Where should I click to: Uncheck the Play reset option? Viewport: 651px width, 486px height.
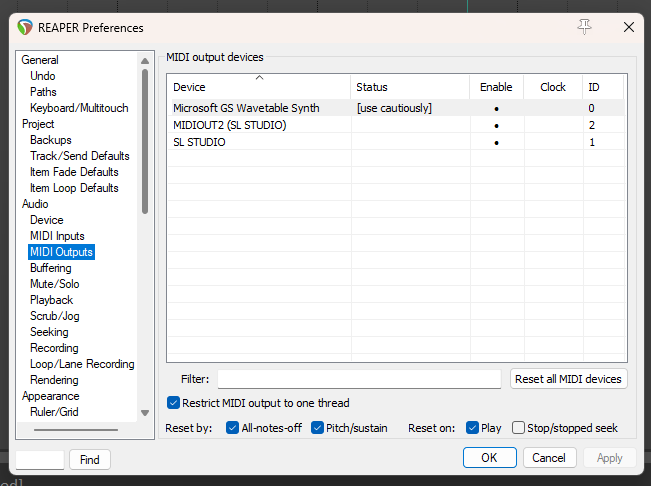473,428
